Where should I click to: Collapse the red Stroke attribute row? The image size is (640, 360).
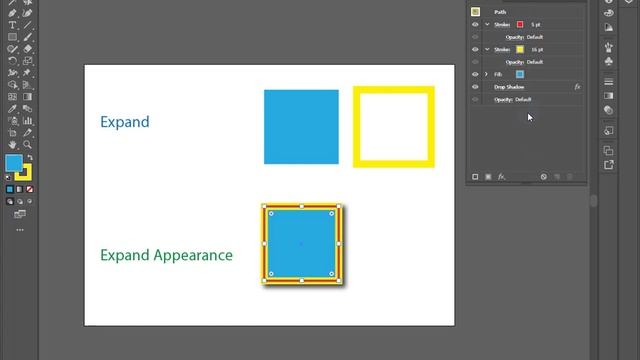tap(487, 24)
